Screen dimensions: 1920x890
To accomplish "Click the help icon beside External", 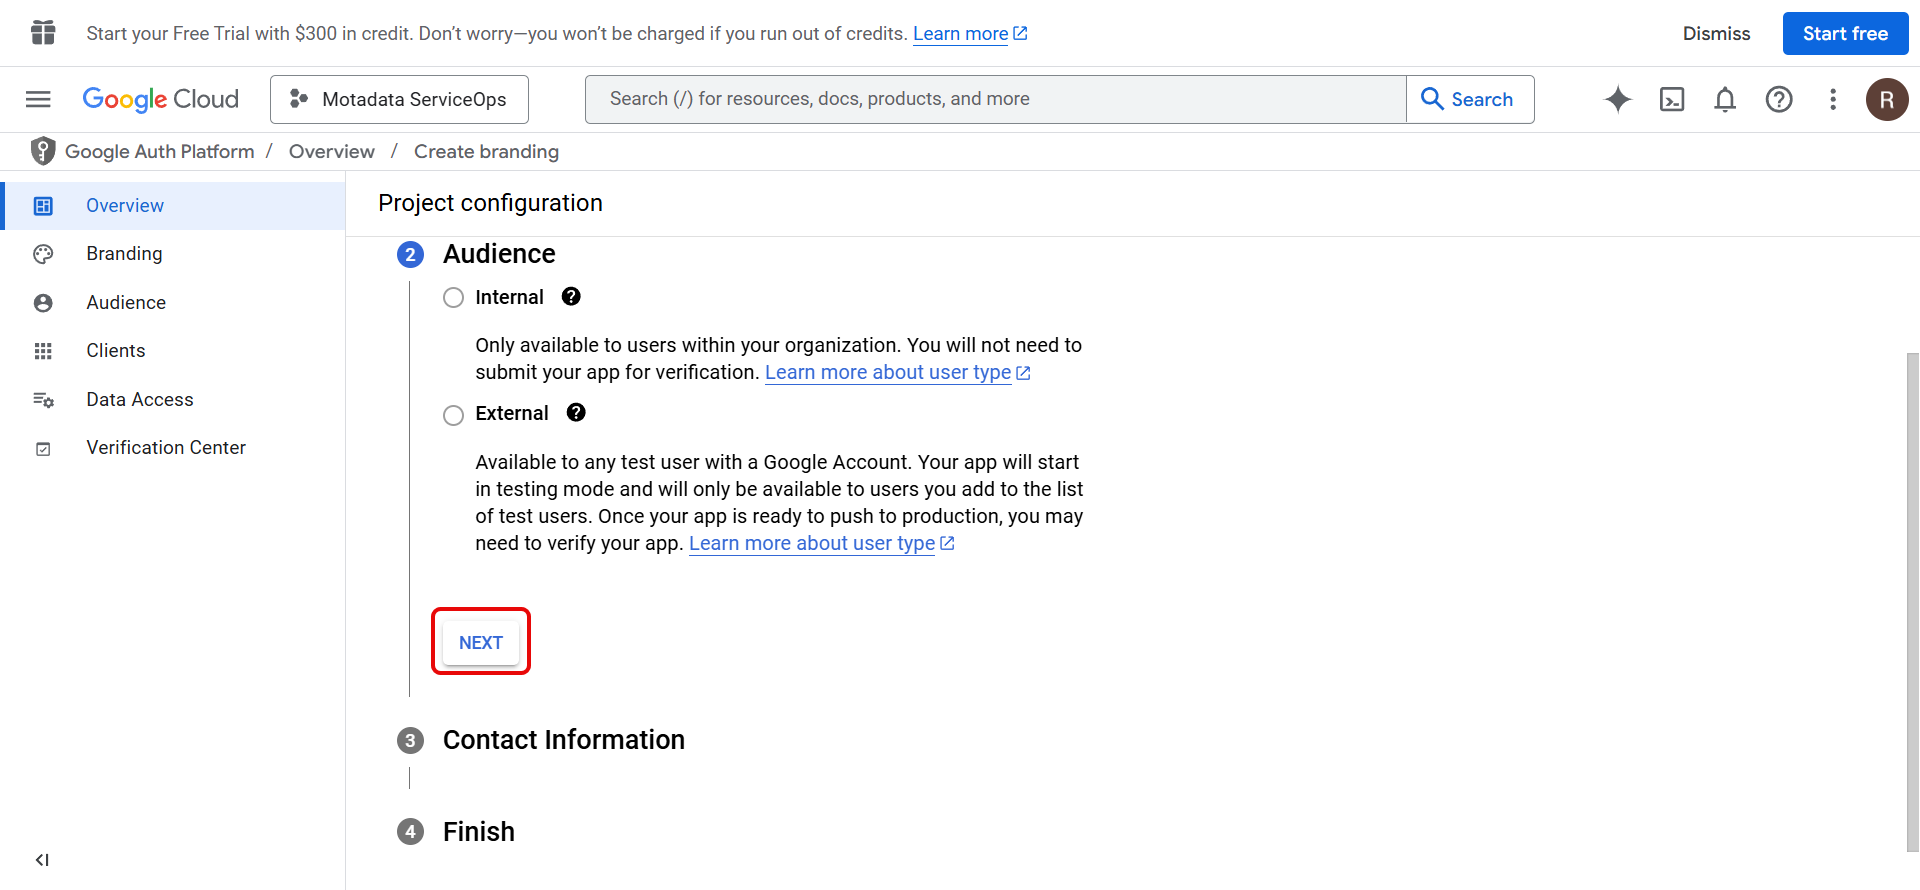I will pos(576,413).
